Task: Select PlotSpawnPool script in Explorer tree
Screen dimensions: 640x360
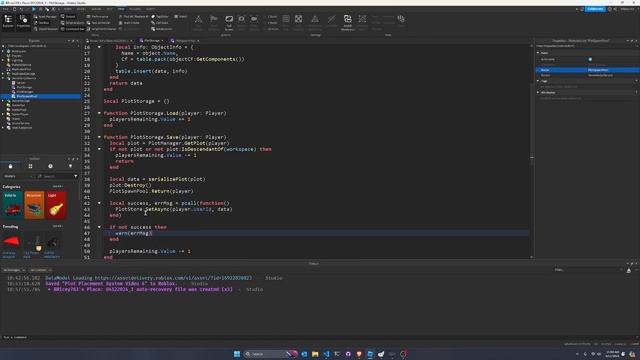Action: click(x=27, y=96)
